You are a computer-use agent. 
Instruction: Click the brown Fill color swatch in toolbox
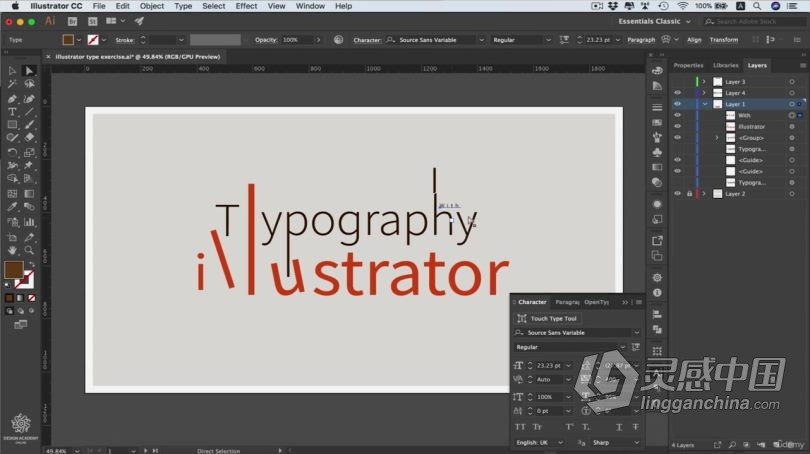click(x=13, y=270)
